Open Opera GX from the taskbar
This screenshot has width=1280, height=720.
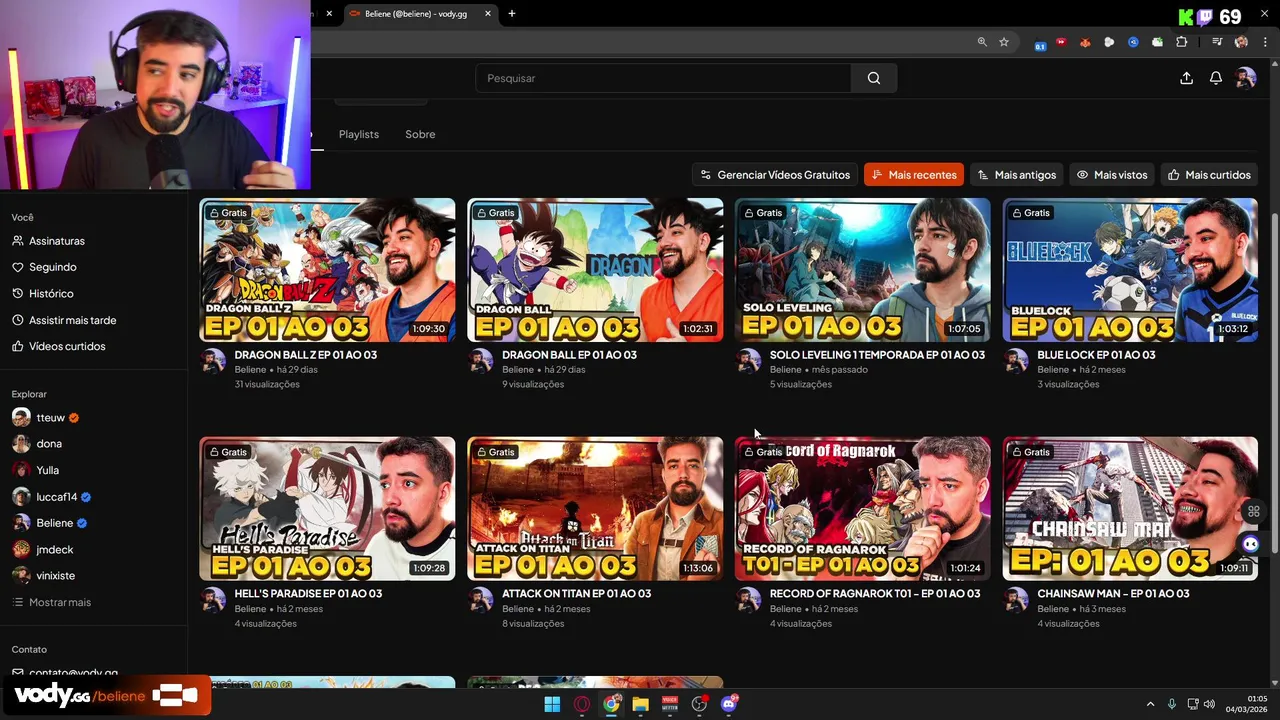point(582,704)
